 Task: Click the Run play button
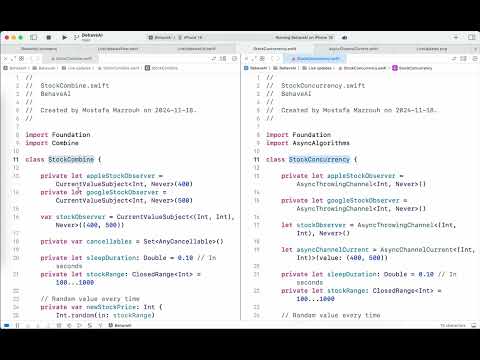pos(65,37)
